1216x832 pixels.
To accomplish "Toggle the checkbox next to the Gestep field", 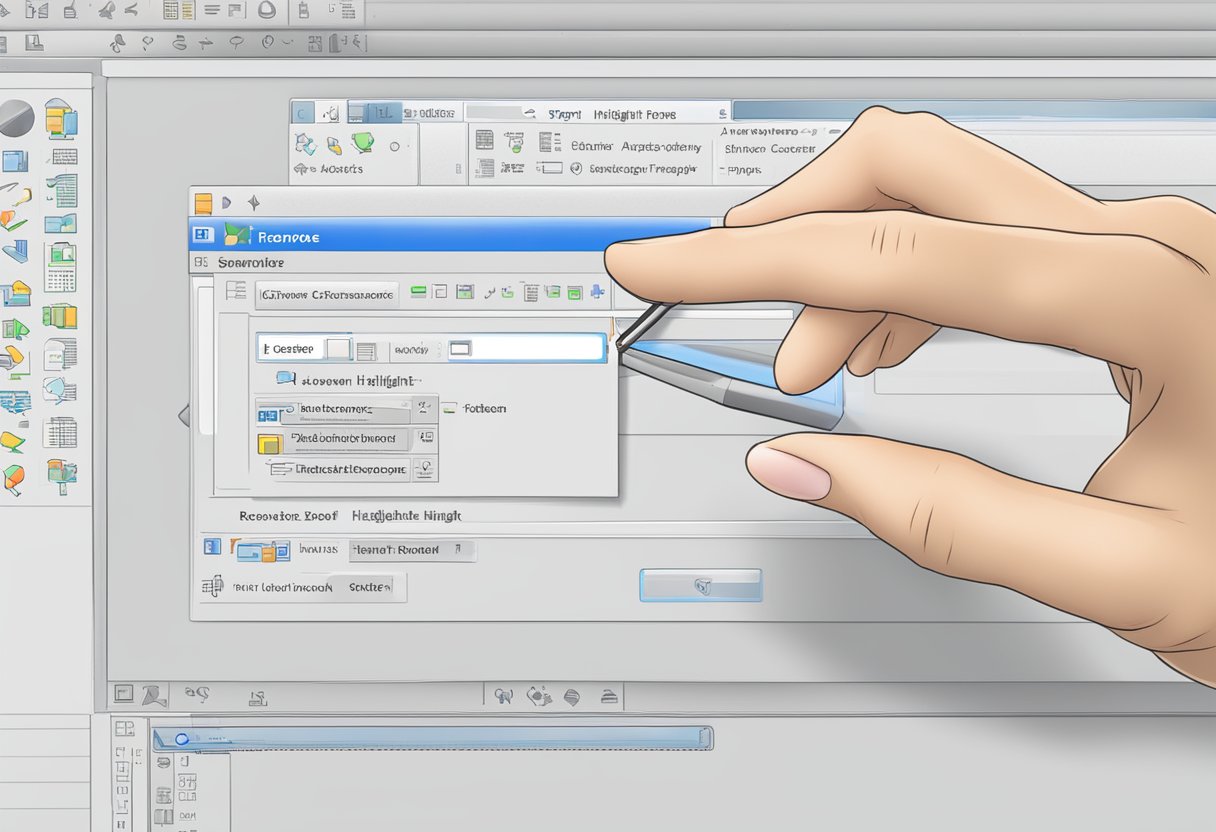I will click(x=339, y=347).
